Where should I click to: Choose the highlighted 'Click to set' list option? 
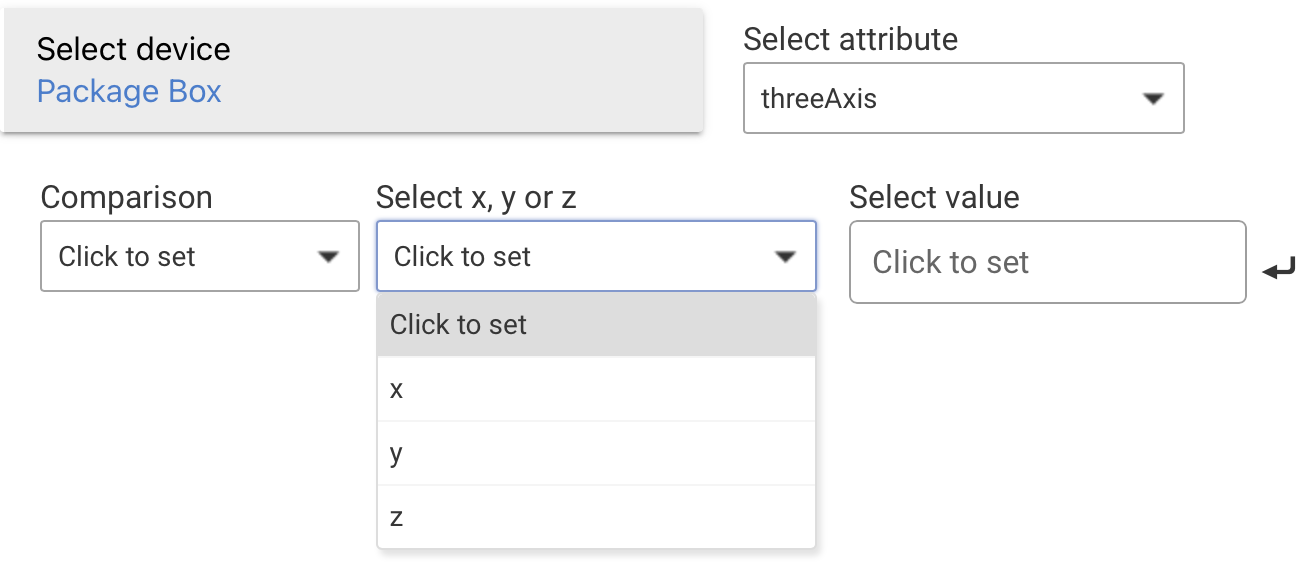(596, 325)
